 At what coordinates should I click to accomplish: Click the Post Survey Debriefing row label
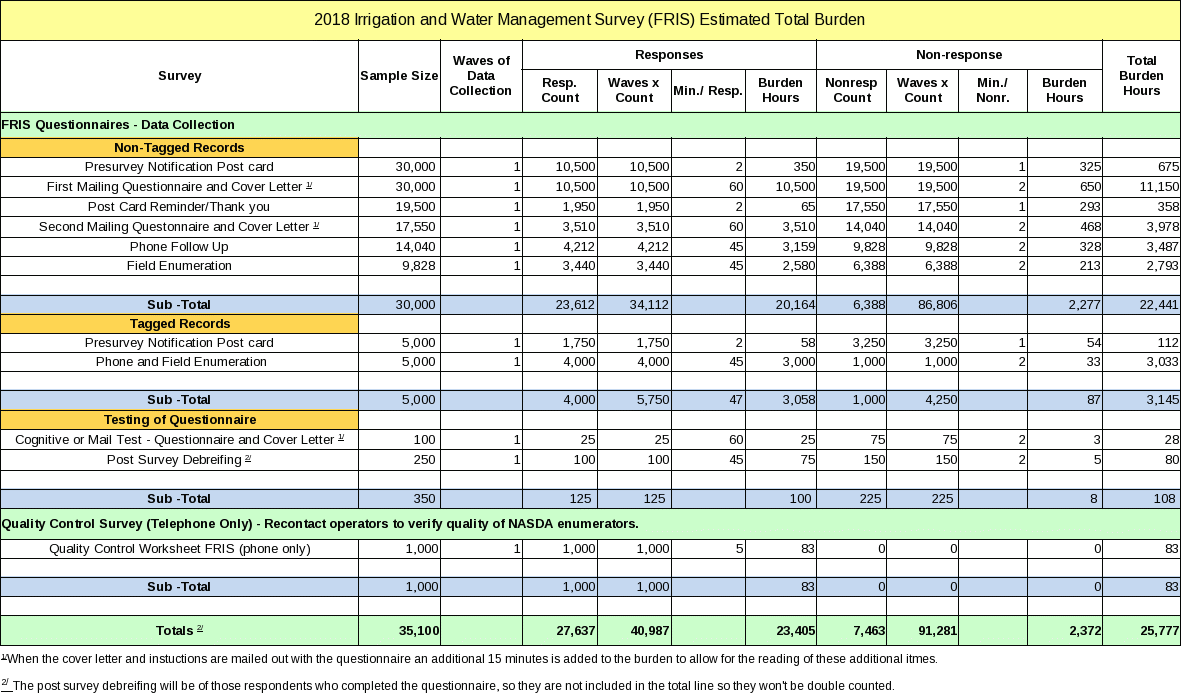point(179,460)
